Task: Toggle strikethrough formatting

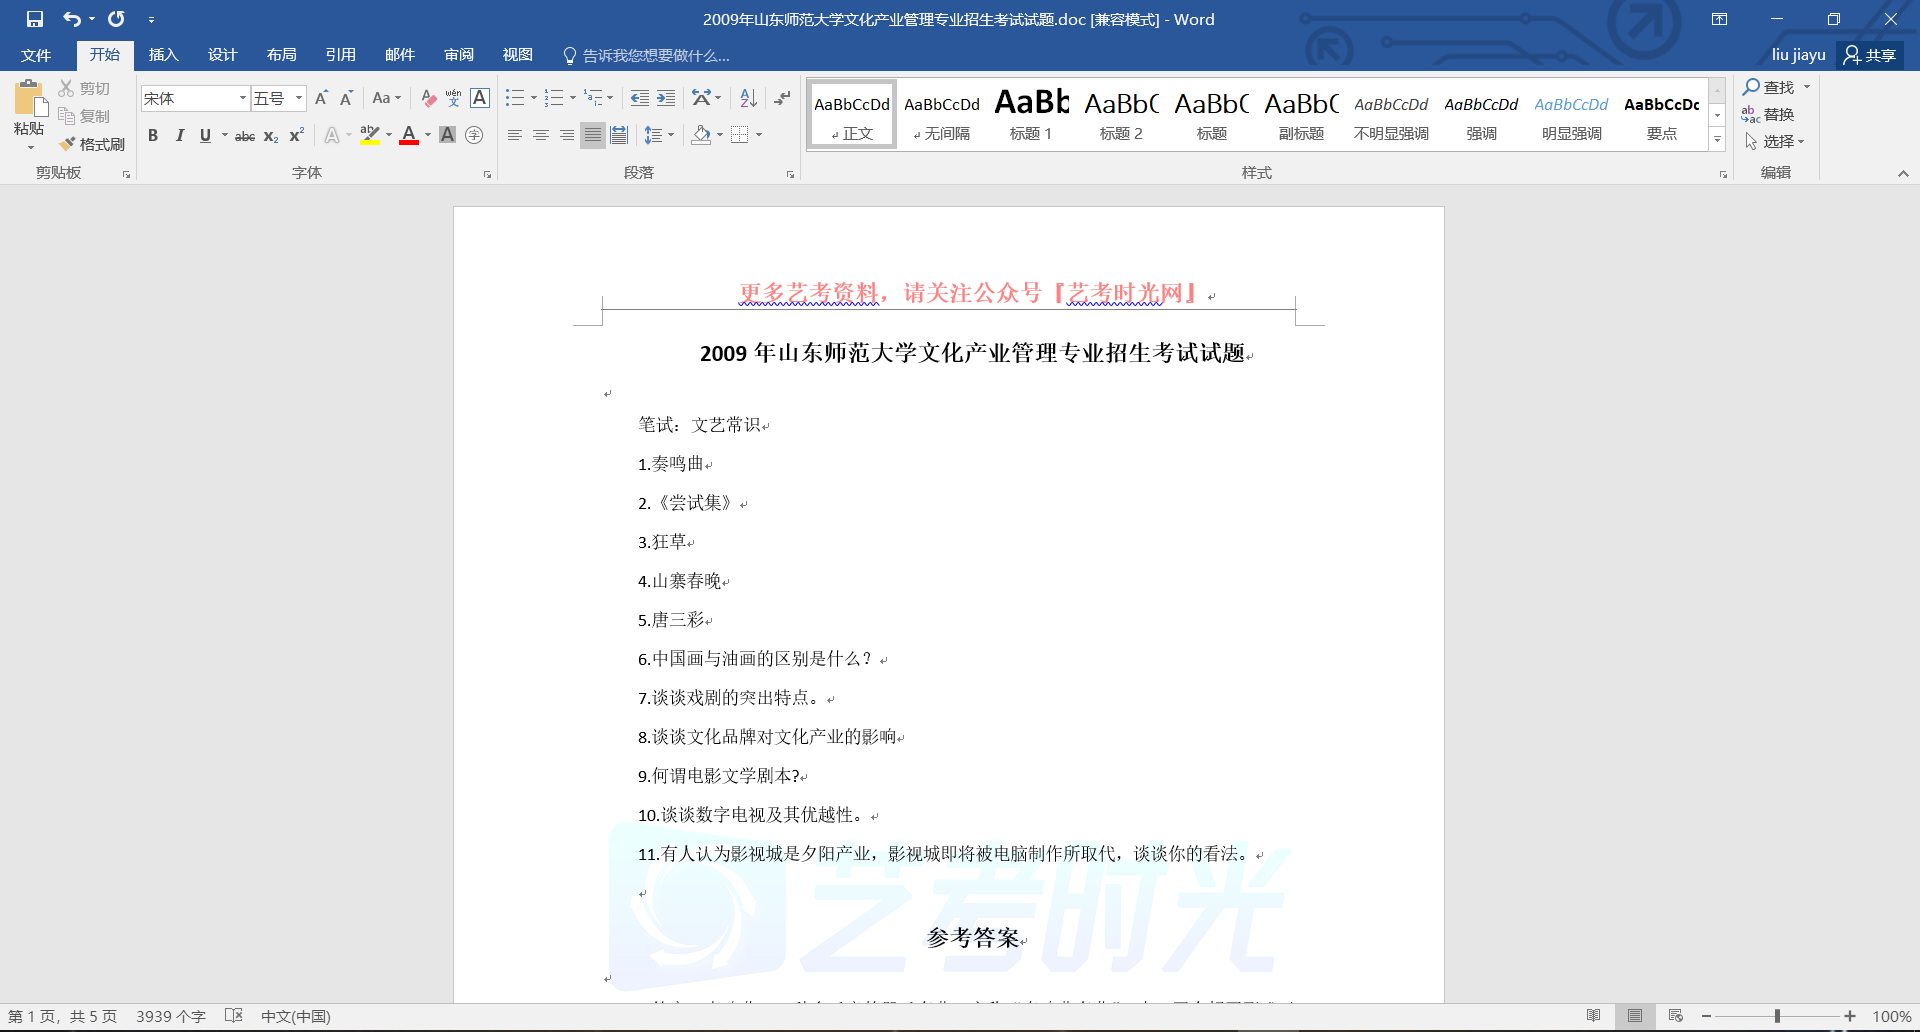Action: pos(244,136)
